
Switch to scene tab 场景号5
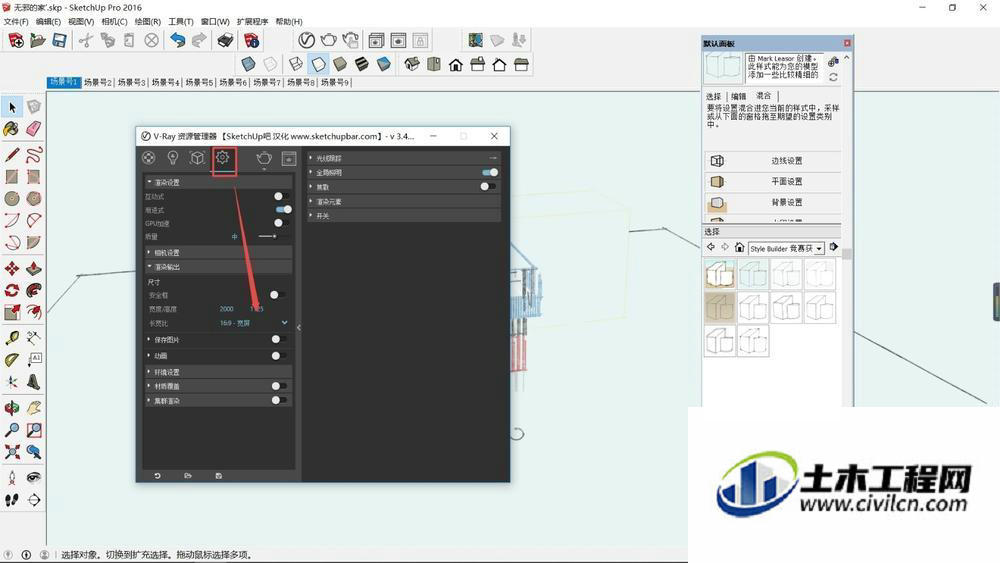199,82
